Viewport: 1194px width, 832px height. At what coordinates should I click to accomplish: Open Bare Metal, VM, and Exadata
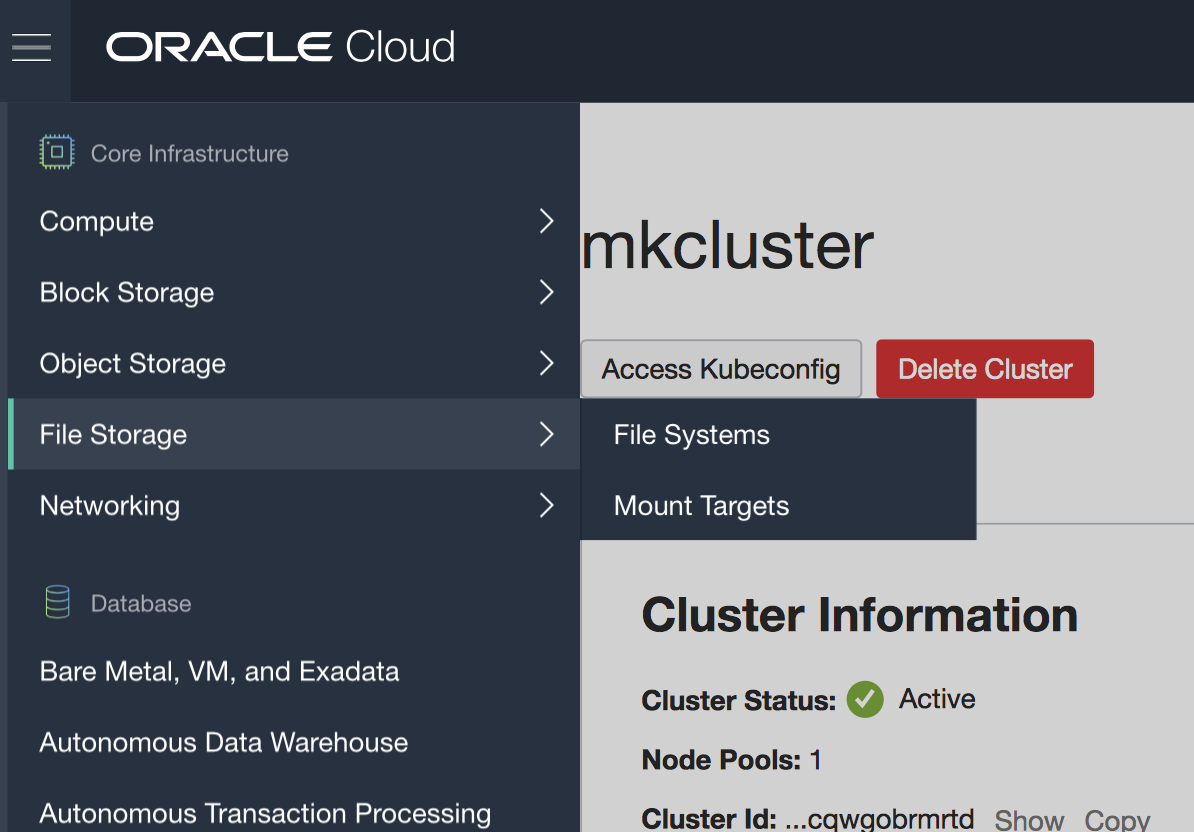[x=219, y=671]
